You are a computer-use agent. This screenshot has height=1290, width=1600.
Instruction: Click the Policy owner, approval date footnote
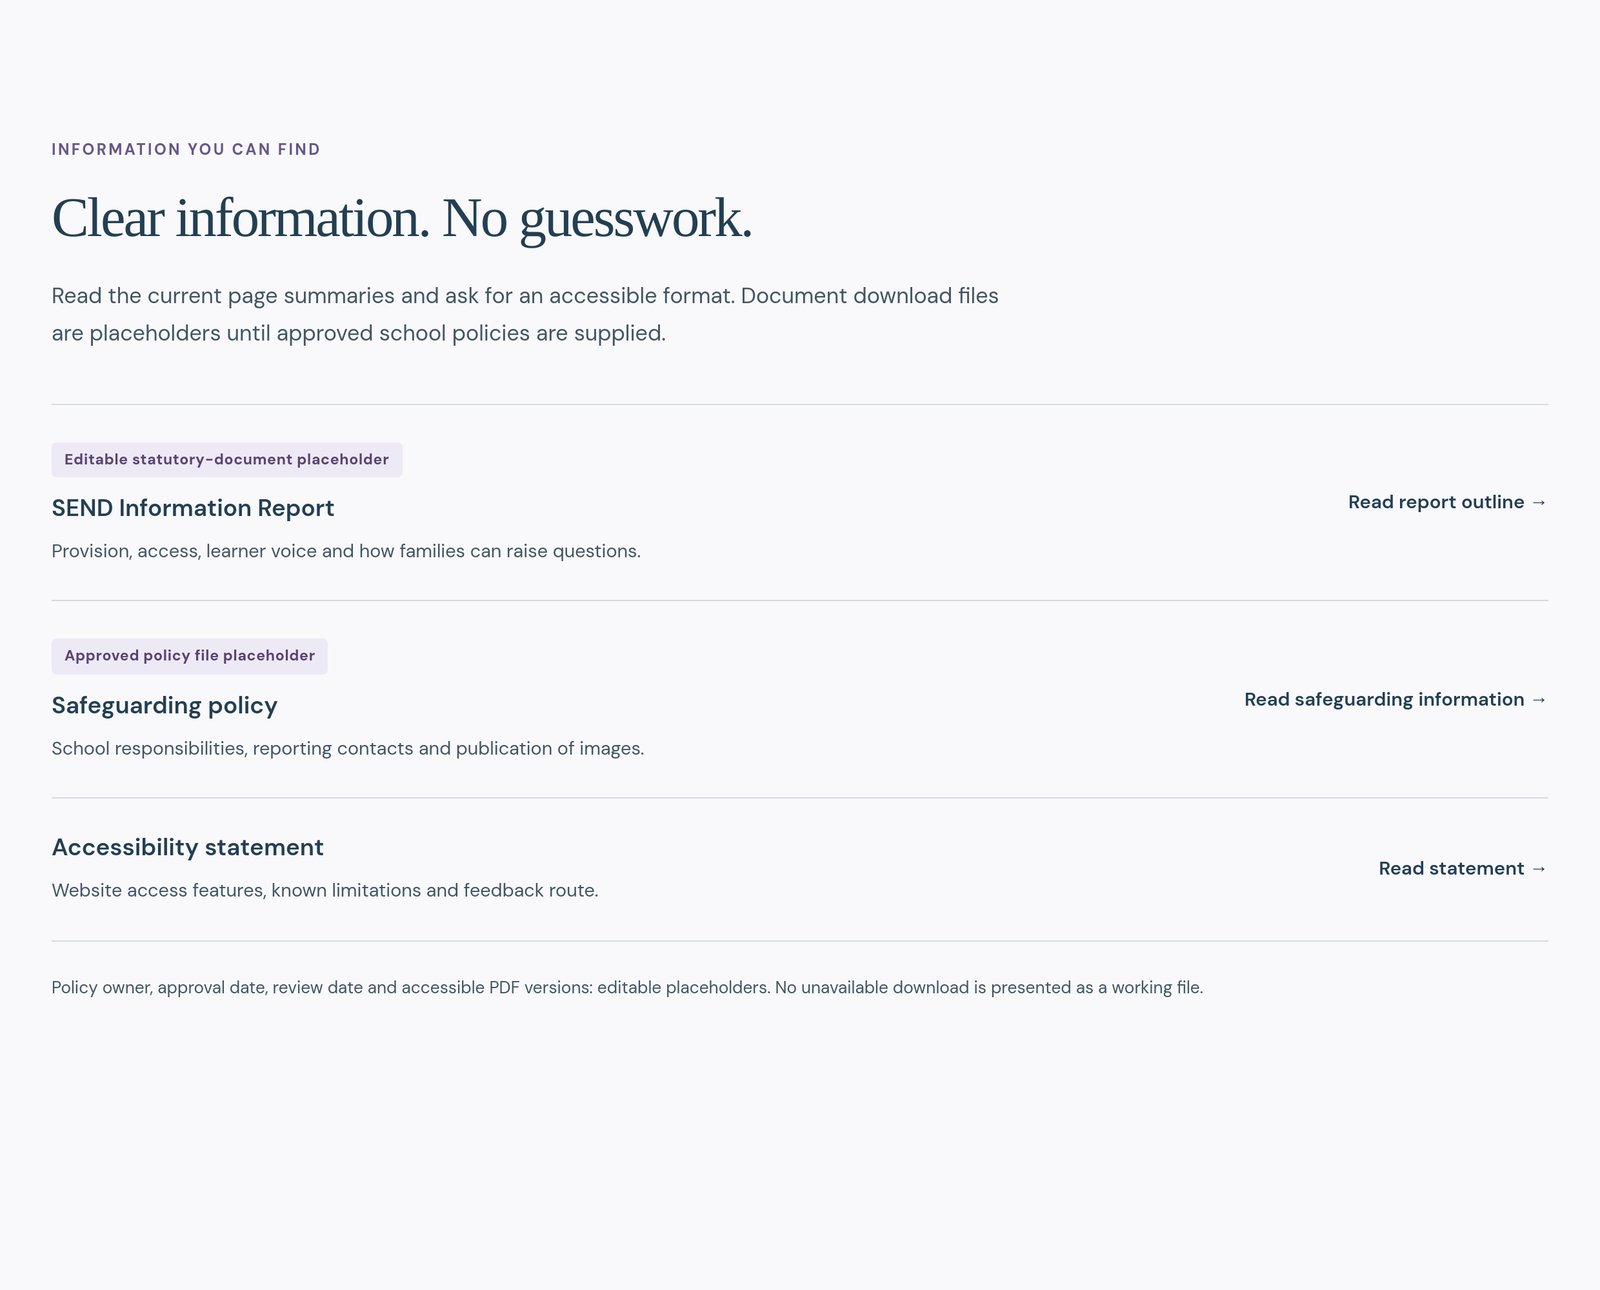point(627,987)
